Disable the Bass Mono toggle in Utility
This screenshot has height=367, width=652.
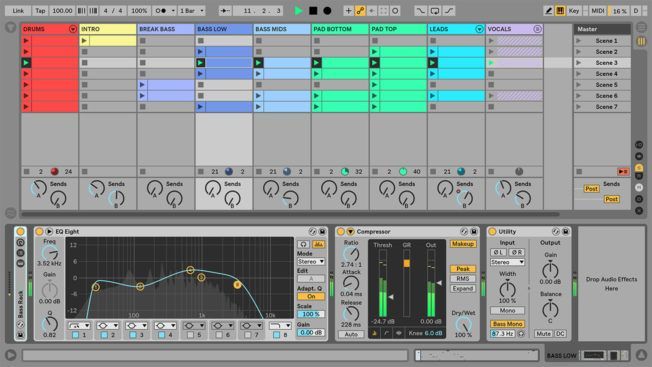[507, 324]
